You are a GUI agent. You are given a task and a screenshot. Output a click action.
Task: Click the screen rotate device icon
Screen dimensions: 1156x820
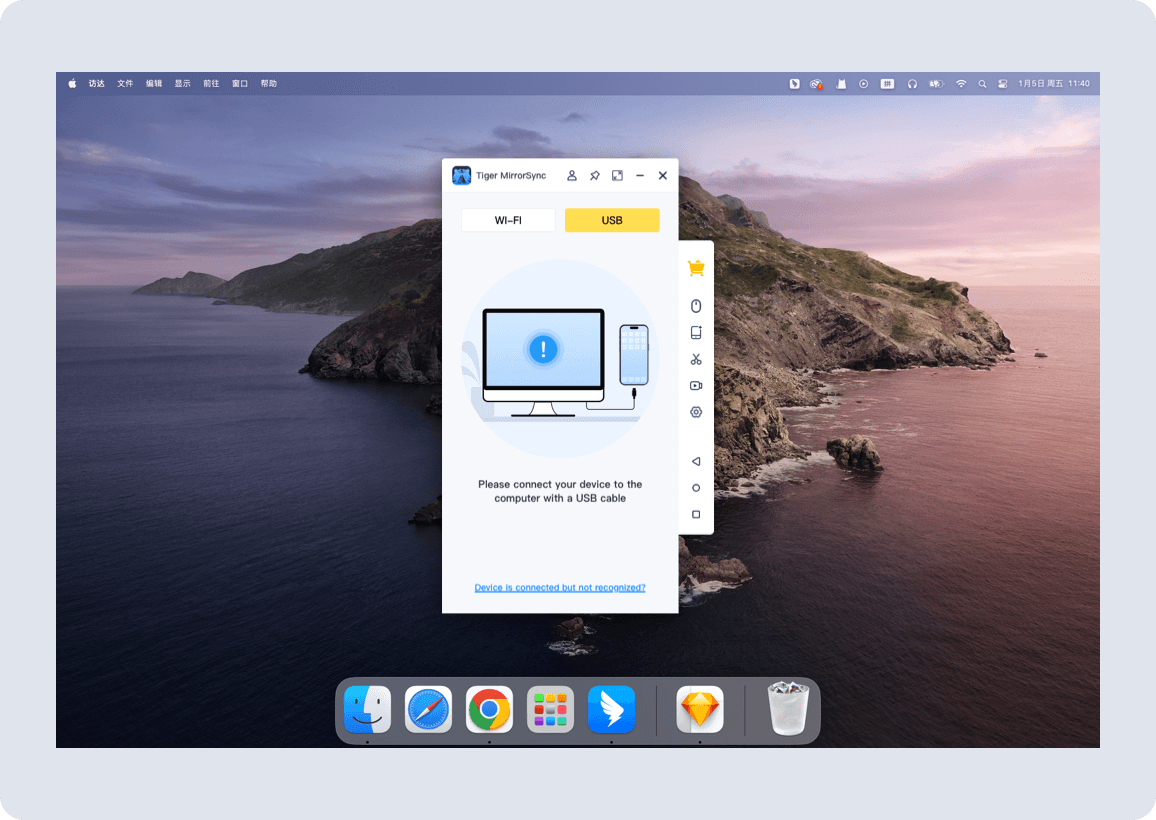696,333
